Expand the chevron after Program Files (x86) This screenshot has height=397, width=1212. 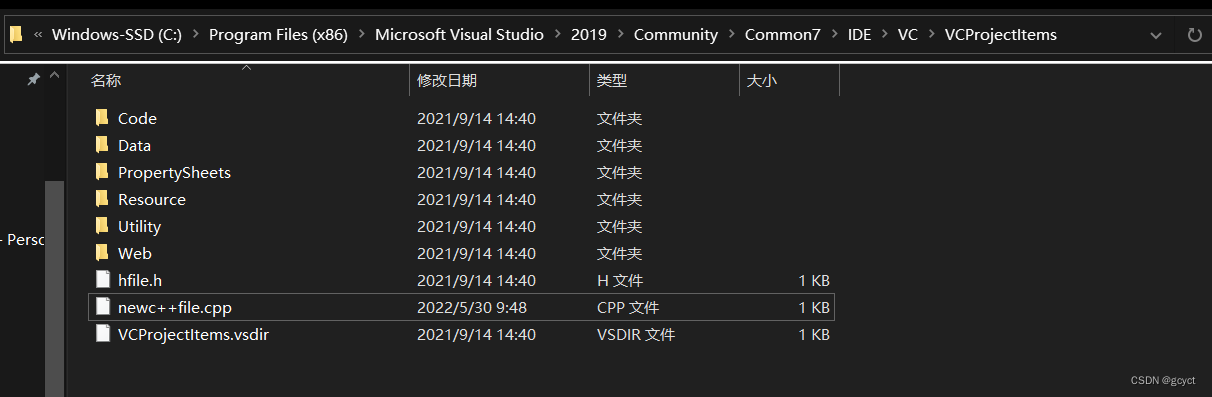361,35
